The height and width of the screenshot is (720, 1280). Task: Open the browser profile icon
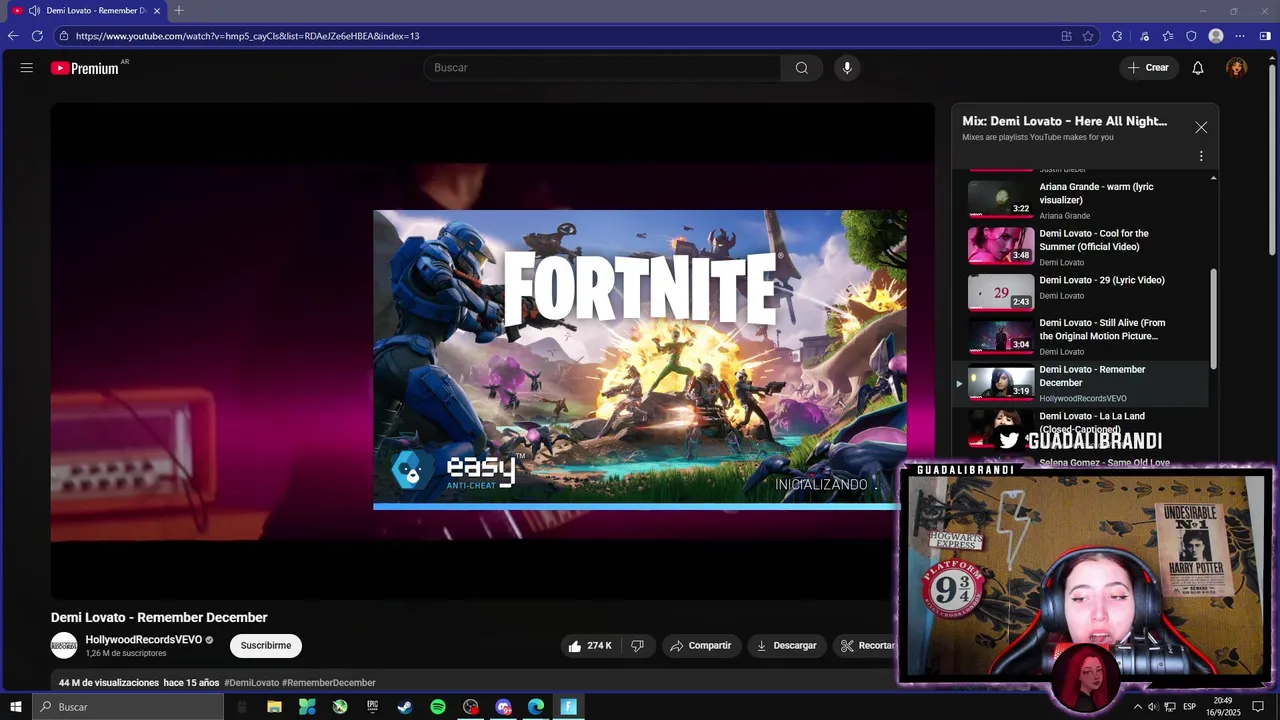[1216, 36]
